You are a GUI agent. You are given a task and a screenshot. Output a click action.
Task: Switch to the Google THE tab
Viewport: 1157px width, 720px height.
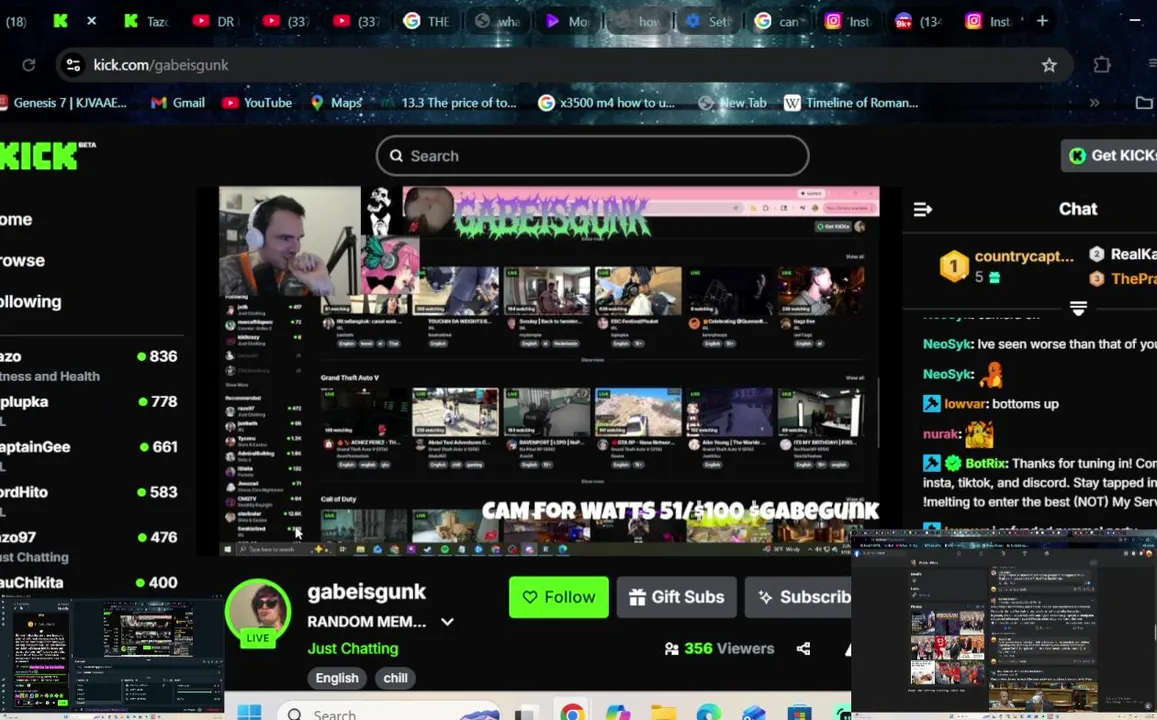coord(426,21)
